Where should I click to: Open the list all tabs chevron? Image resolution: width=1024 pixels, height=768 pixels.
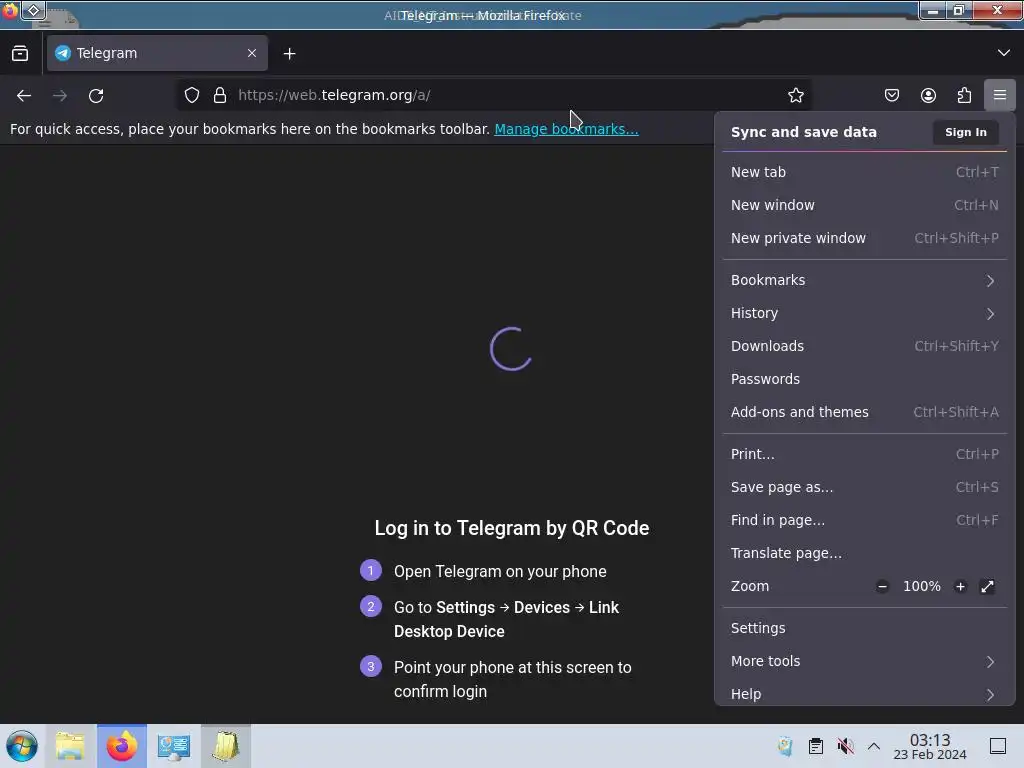click(x=1004, y=53)
